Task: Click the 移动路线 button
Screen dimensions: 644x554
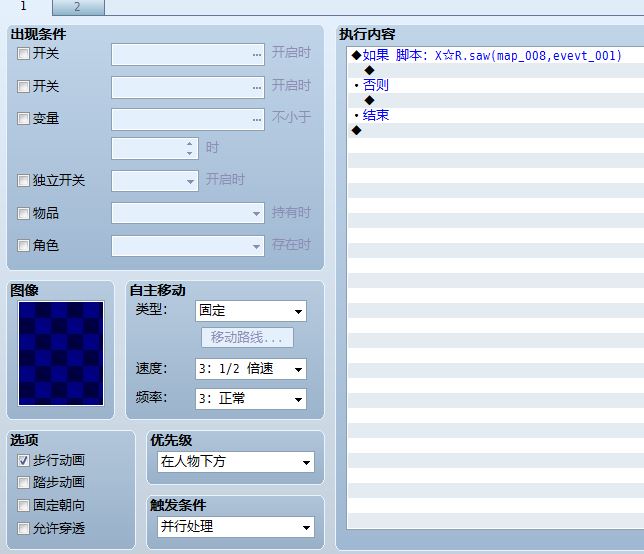Action: coord(247,338)
